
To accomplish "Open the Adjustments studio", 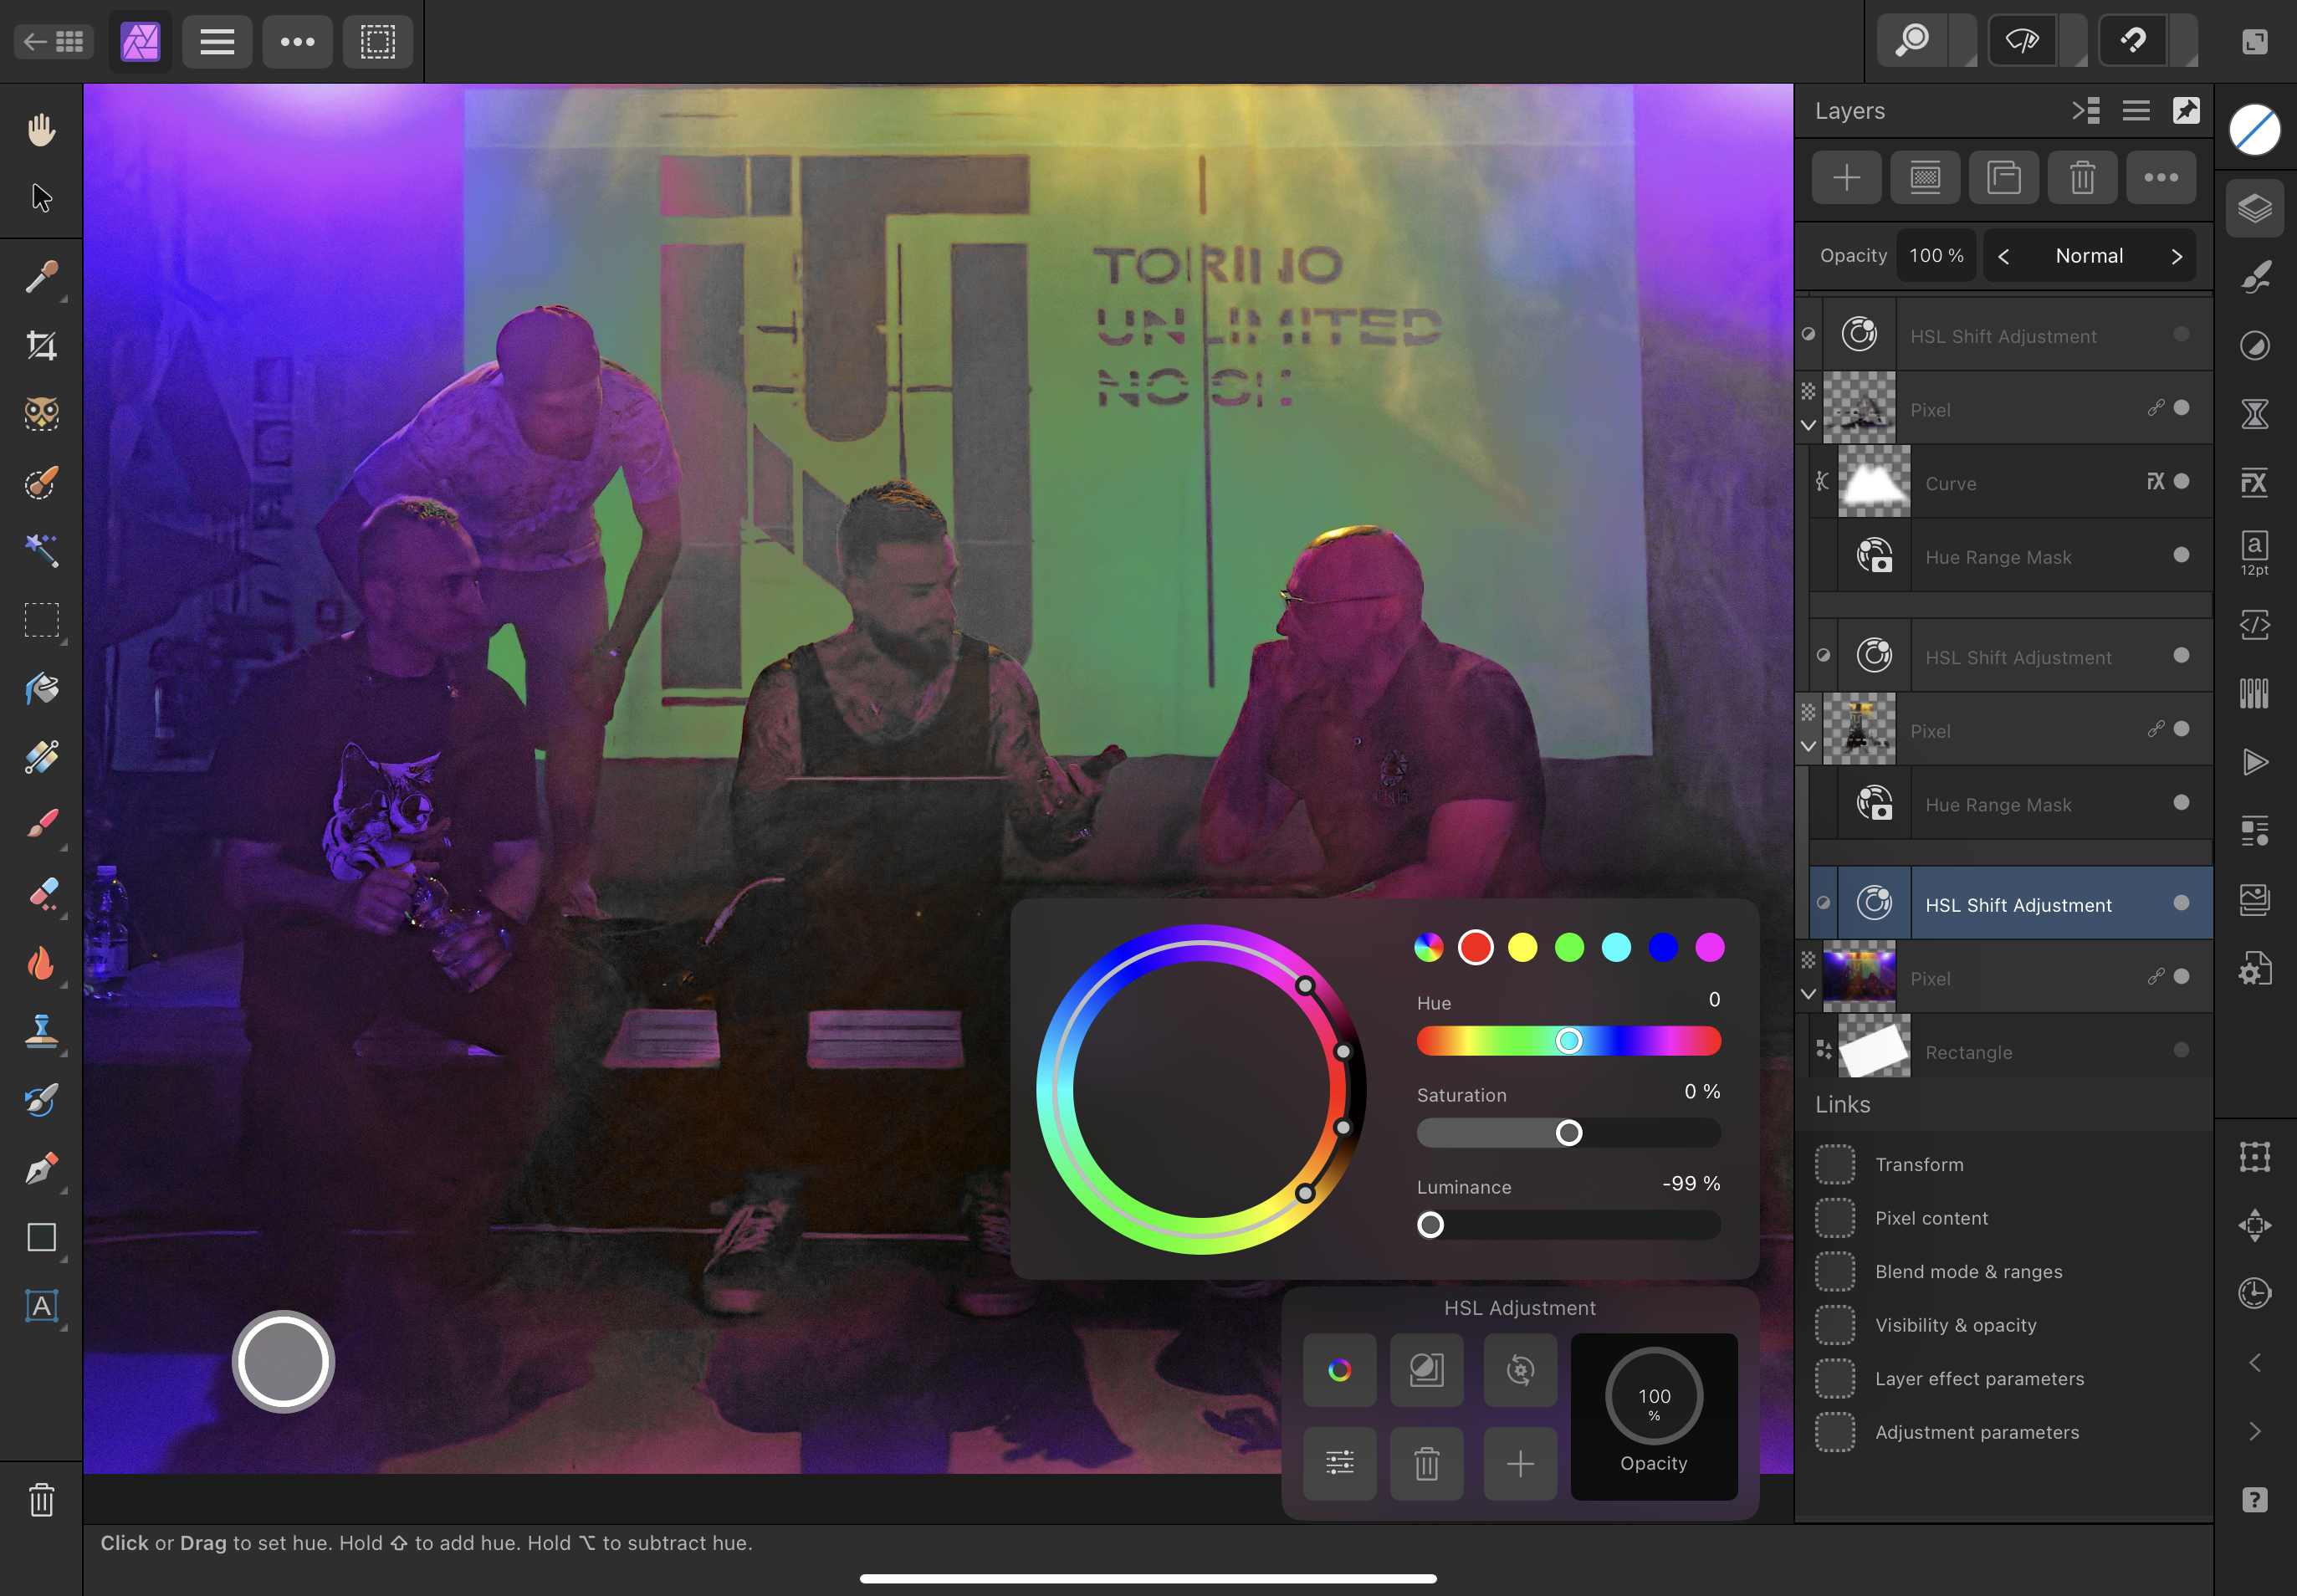I will coord(2255,346).
